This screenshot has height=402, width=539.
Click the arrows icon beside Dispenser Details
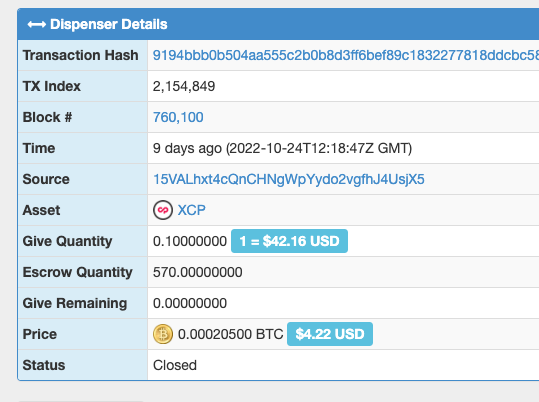click(37, 24)
